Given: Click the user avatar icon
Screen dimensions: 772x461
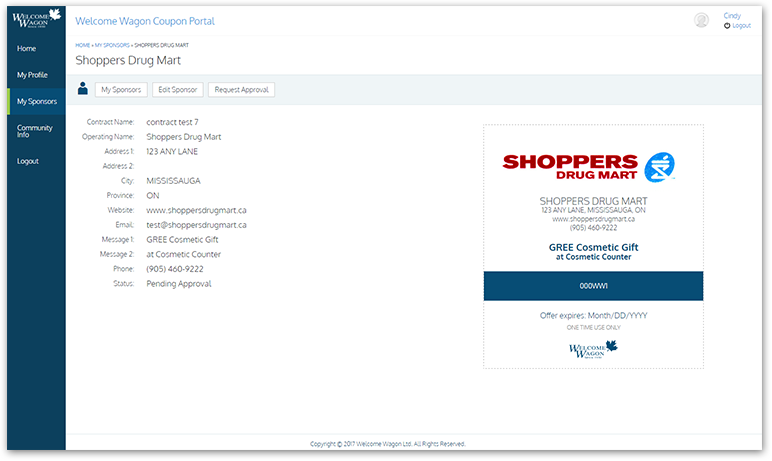Looking at the screenshot, I should click(701, 20).
